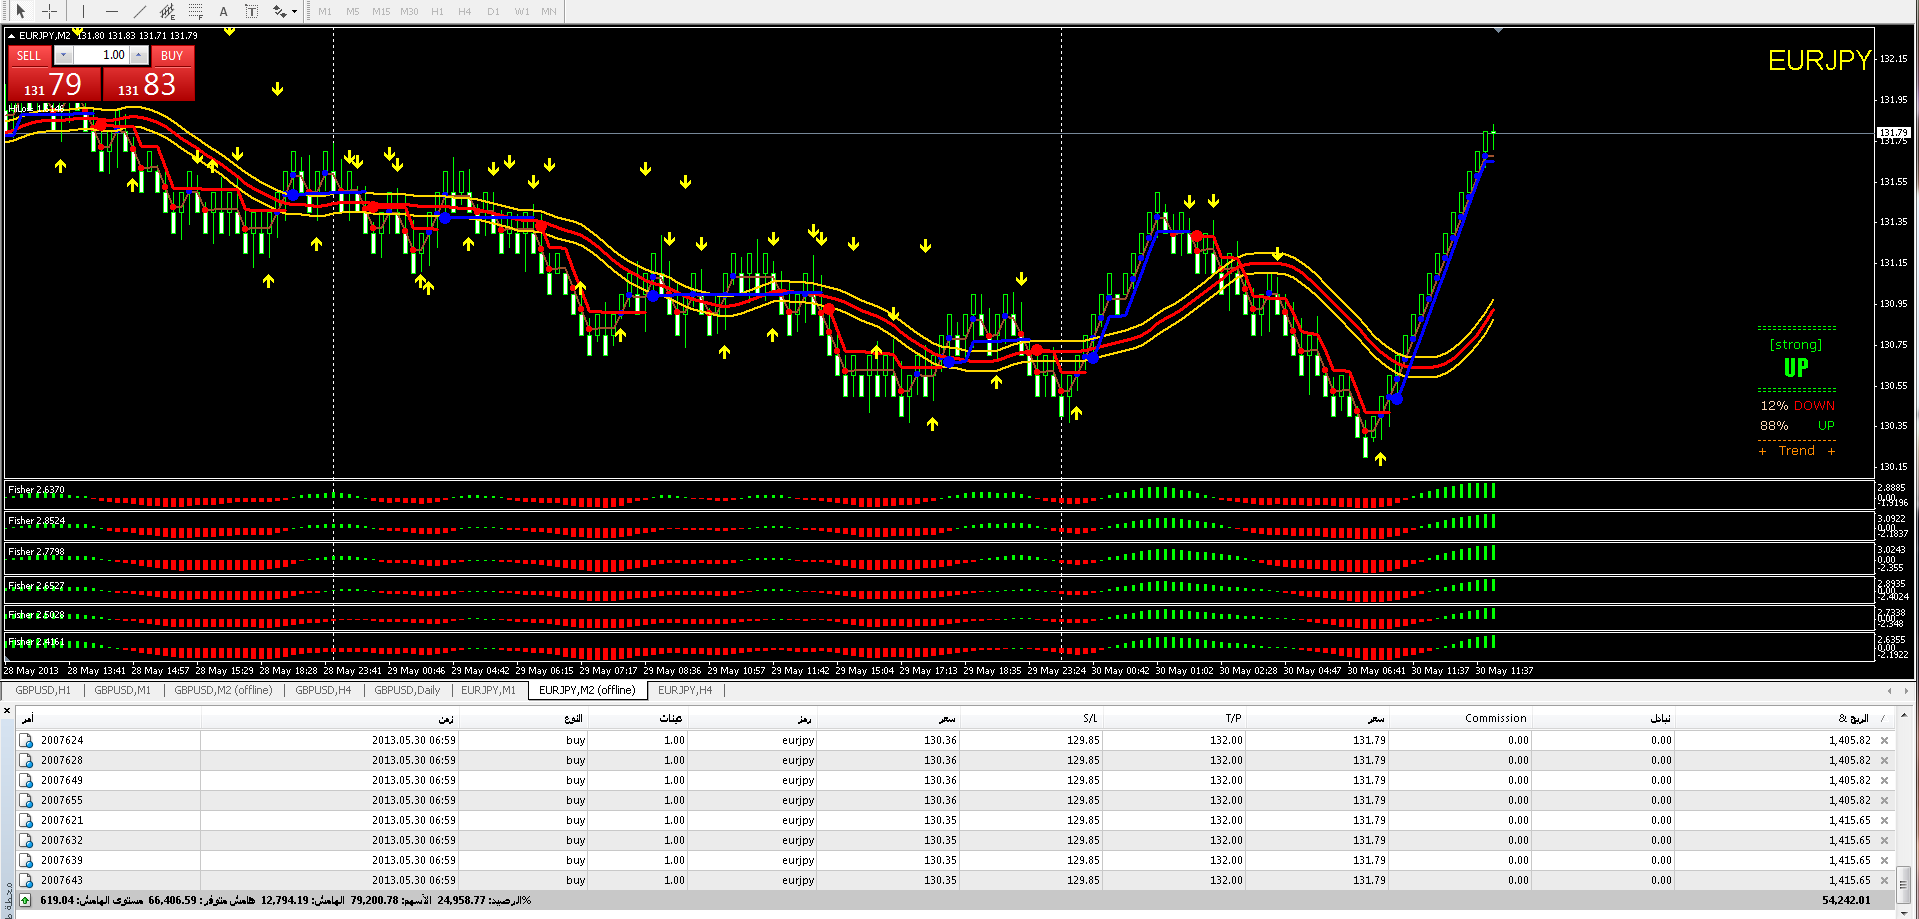Select the Equidistant Channel tool
Screen dimensions: 1919x919
click(167, 11)
